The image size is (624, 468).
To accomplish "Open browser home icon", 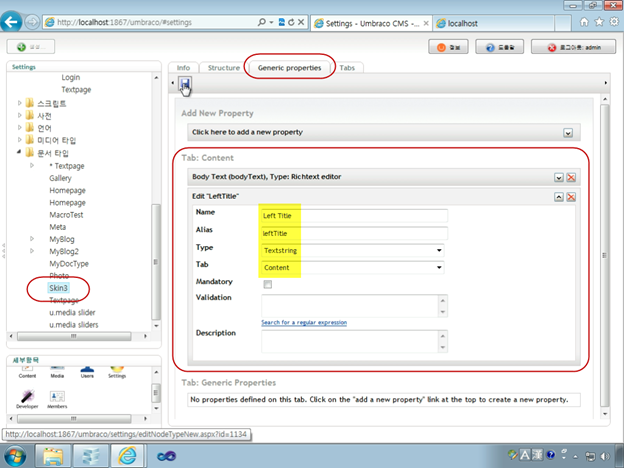I will click(584, 22).
